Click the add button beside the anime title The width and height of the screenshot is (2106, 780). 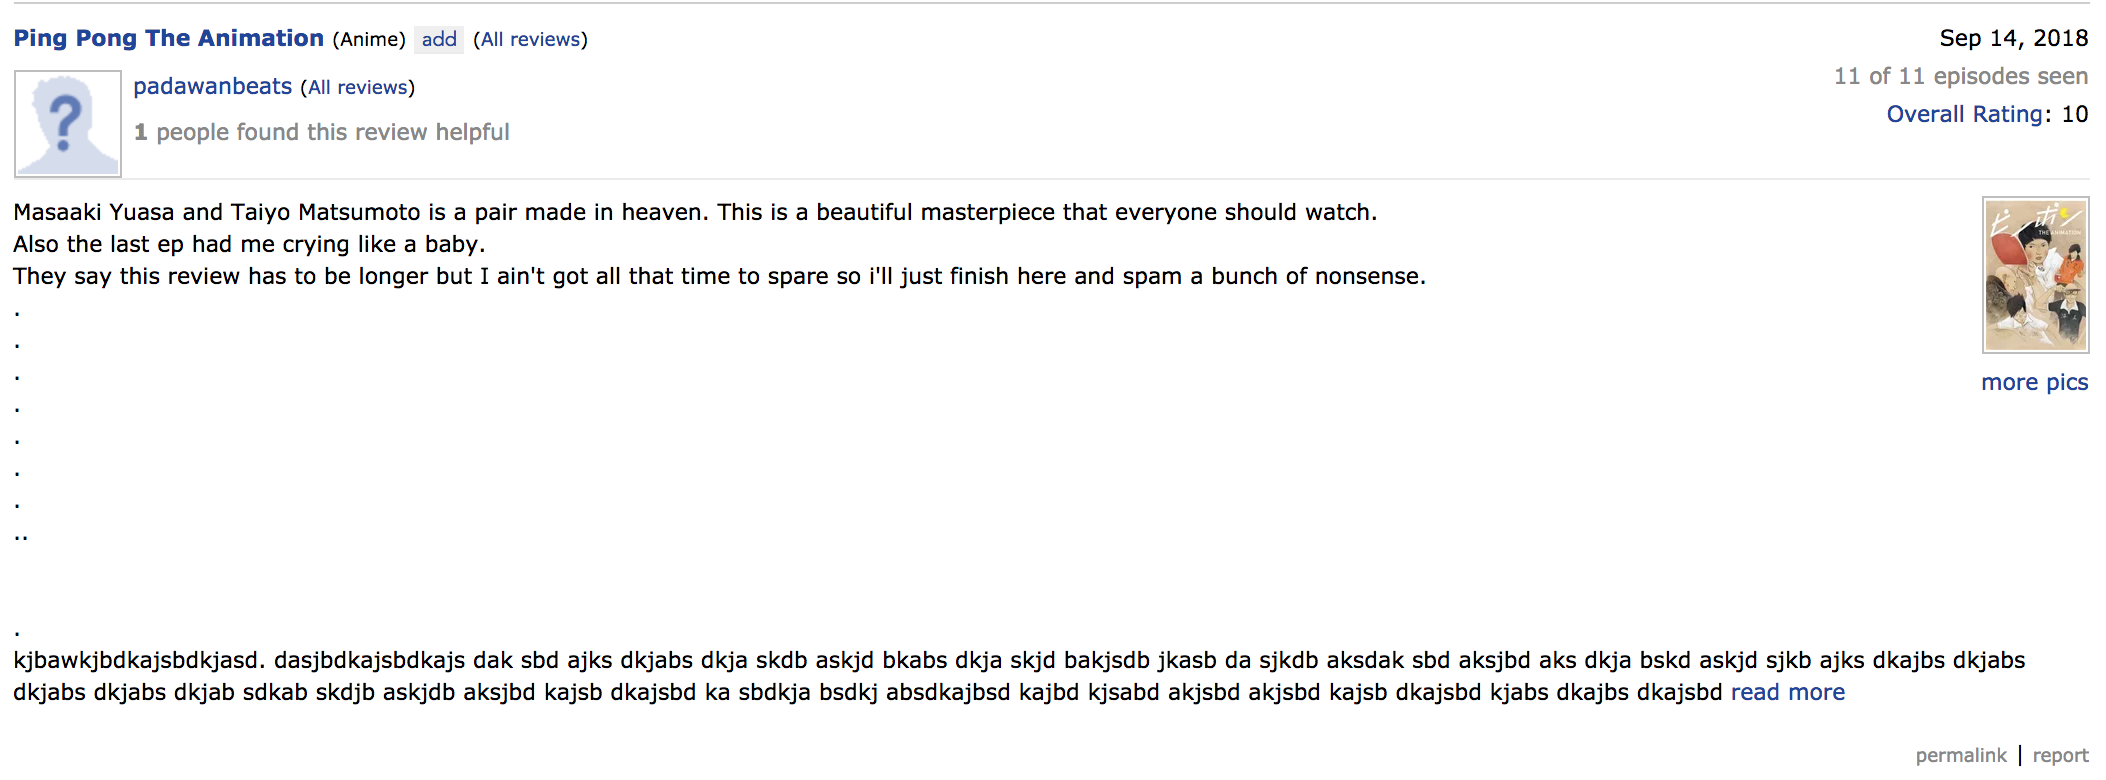pyautogui.click(x=439, y=39)
